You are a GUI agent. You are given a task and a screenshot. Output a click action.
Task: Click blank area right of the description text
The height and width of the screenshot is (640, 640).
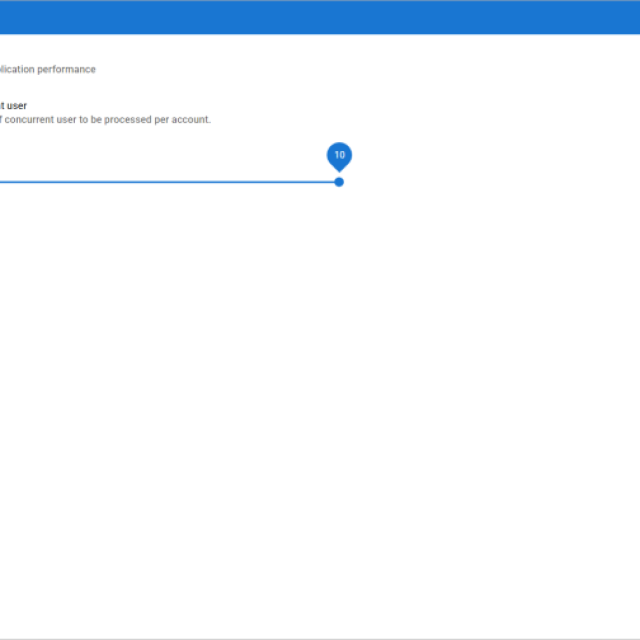click(x=400, y=119)
